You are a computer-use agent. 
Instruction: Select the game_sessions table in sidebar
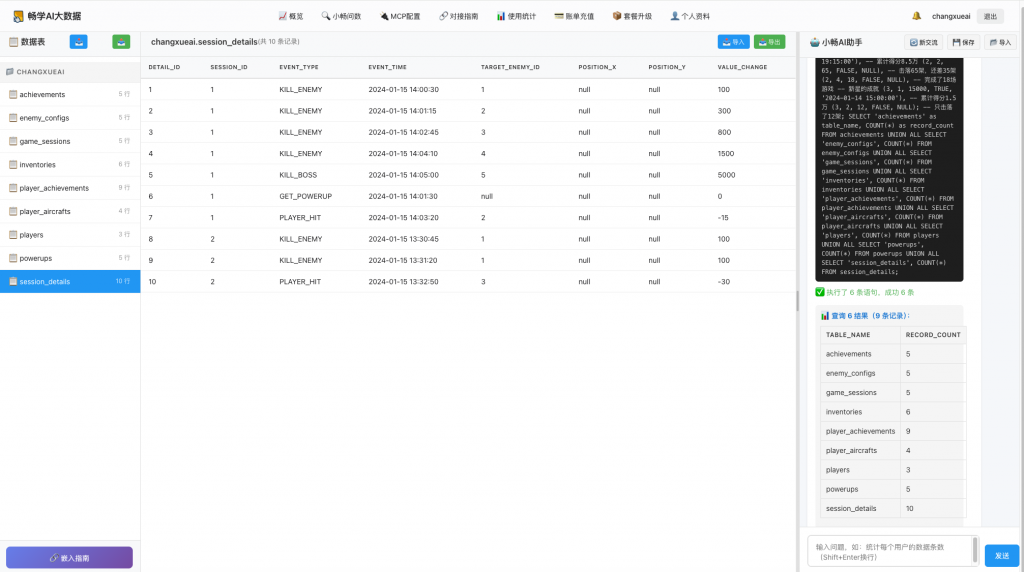click(x=45, y=141)
